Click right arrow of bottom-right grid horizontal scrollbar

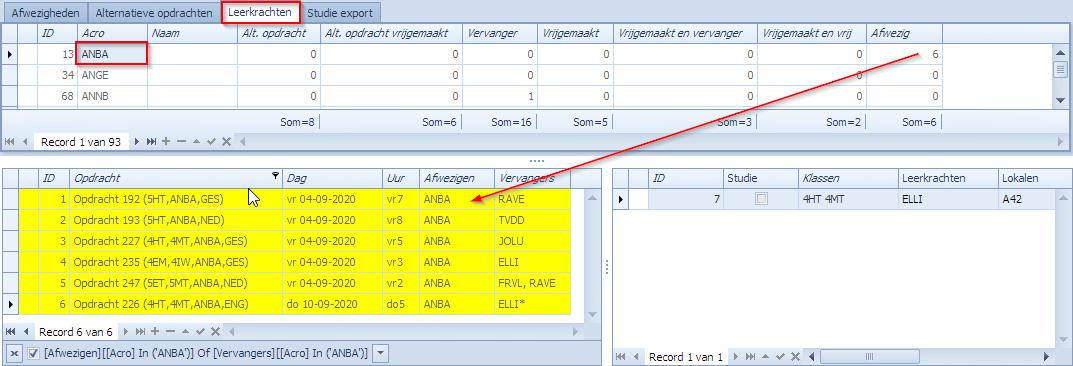(x=1046, y=356)
